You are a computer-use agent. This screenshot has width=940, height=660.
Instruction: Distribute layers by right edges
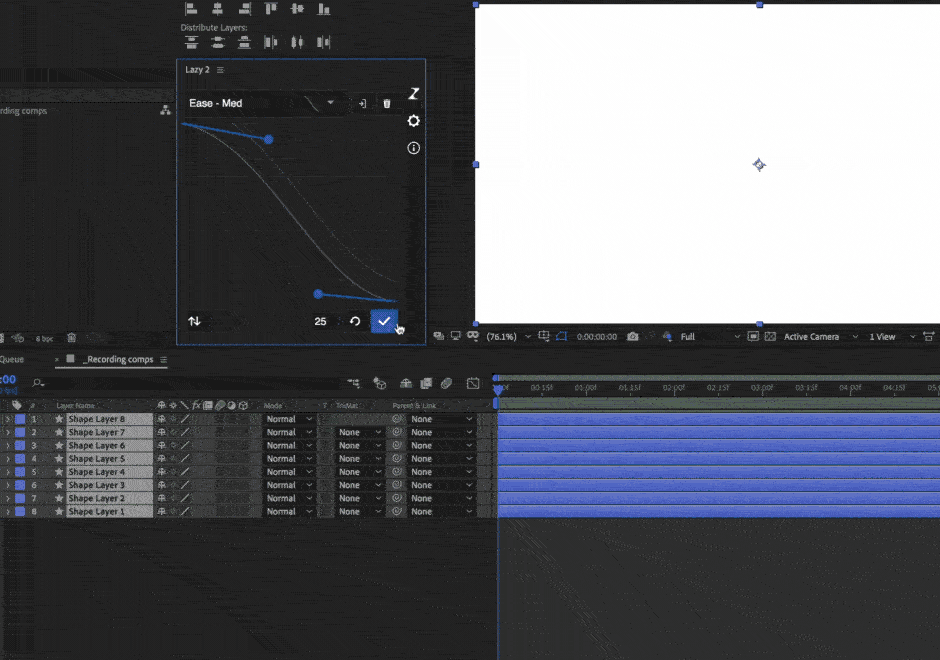[324, 42]
